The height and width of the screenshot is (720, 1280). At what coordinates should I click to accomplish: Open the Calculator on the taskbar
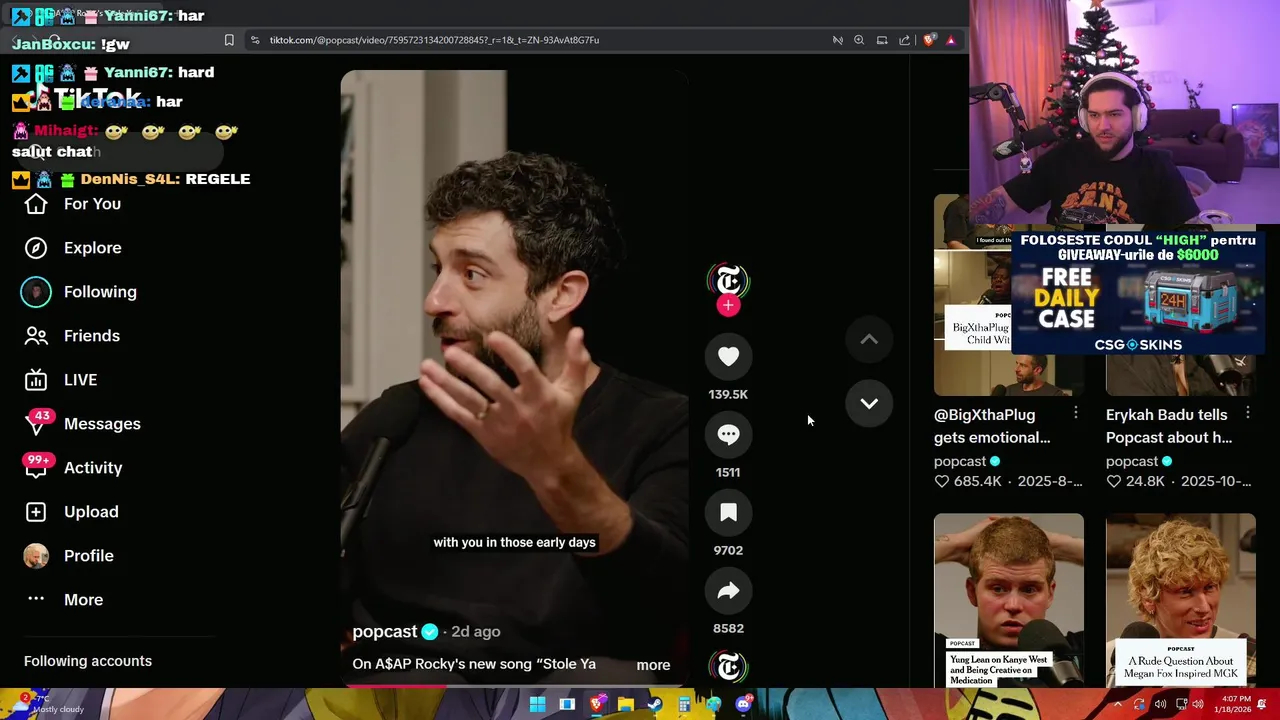684,704
